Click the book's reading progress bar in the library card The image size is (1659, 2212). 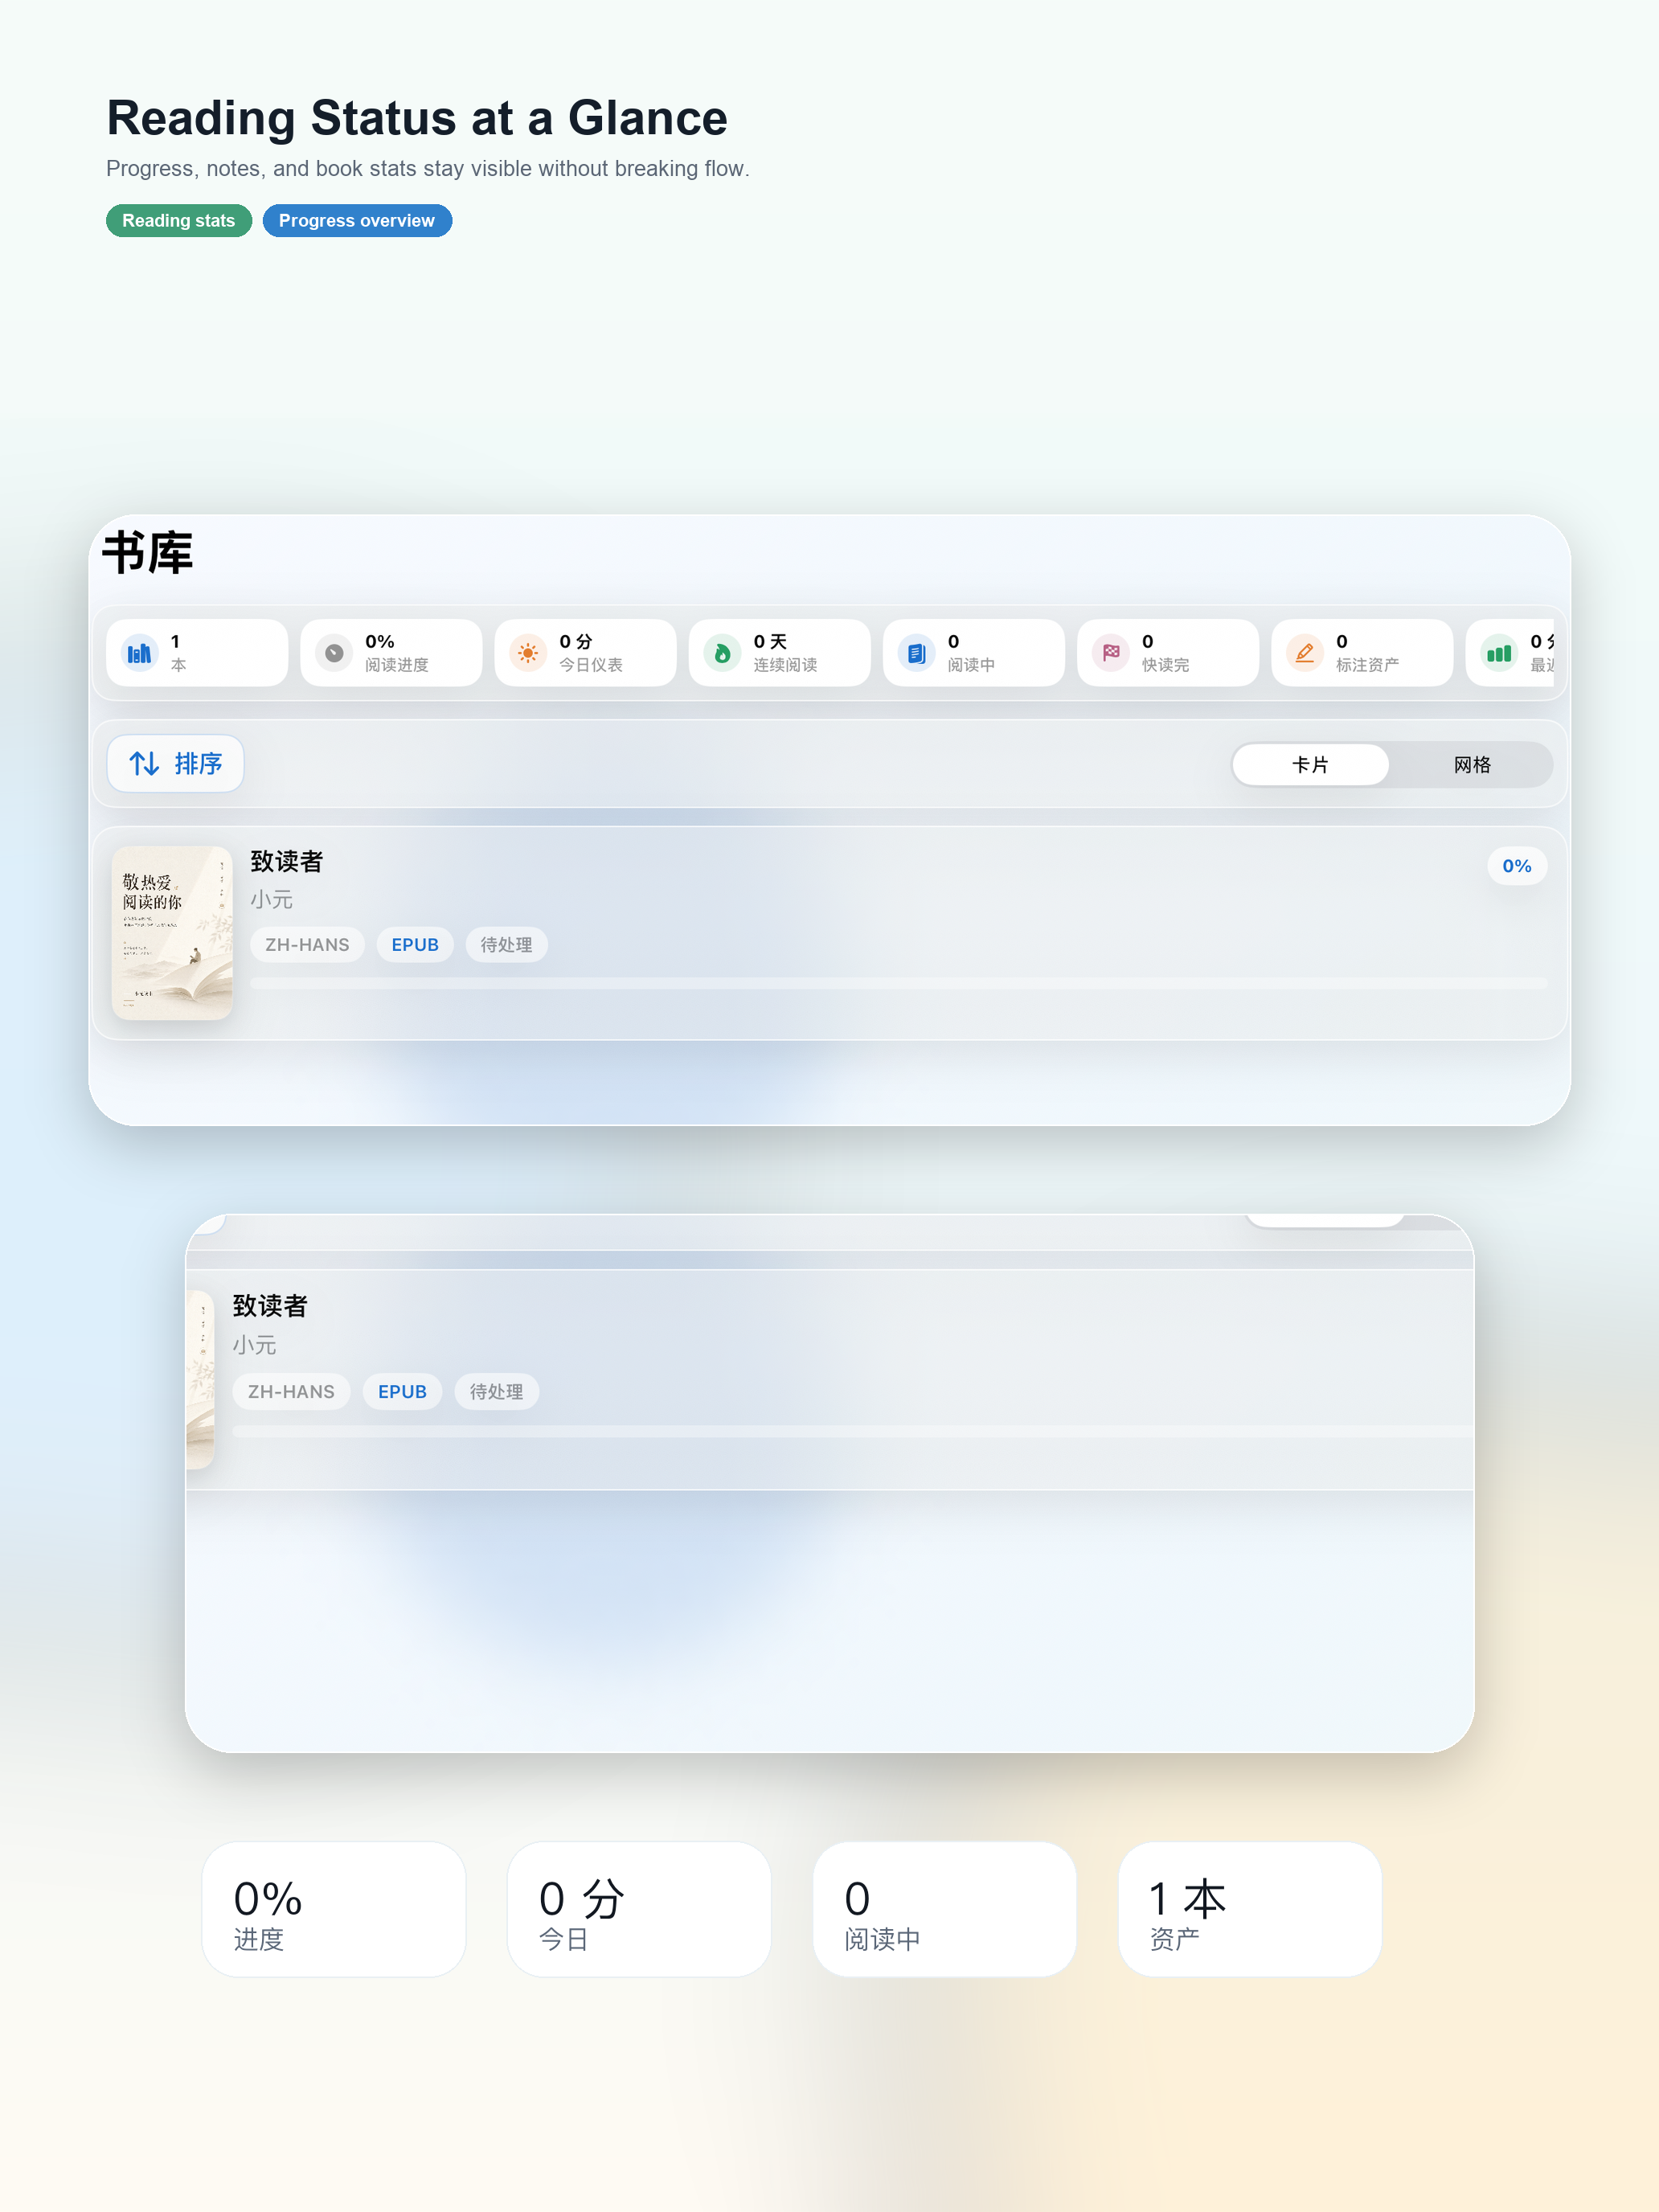(898, 984)
